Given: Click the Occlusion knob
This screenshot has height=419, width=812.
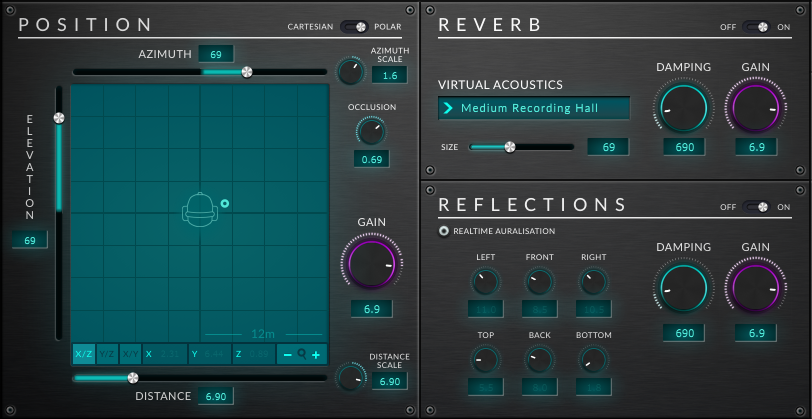Looking at the screenshot, I should coord(370,130).
